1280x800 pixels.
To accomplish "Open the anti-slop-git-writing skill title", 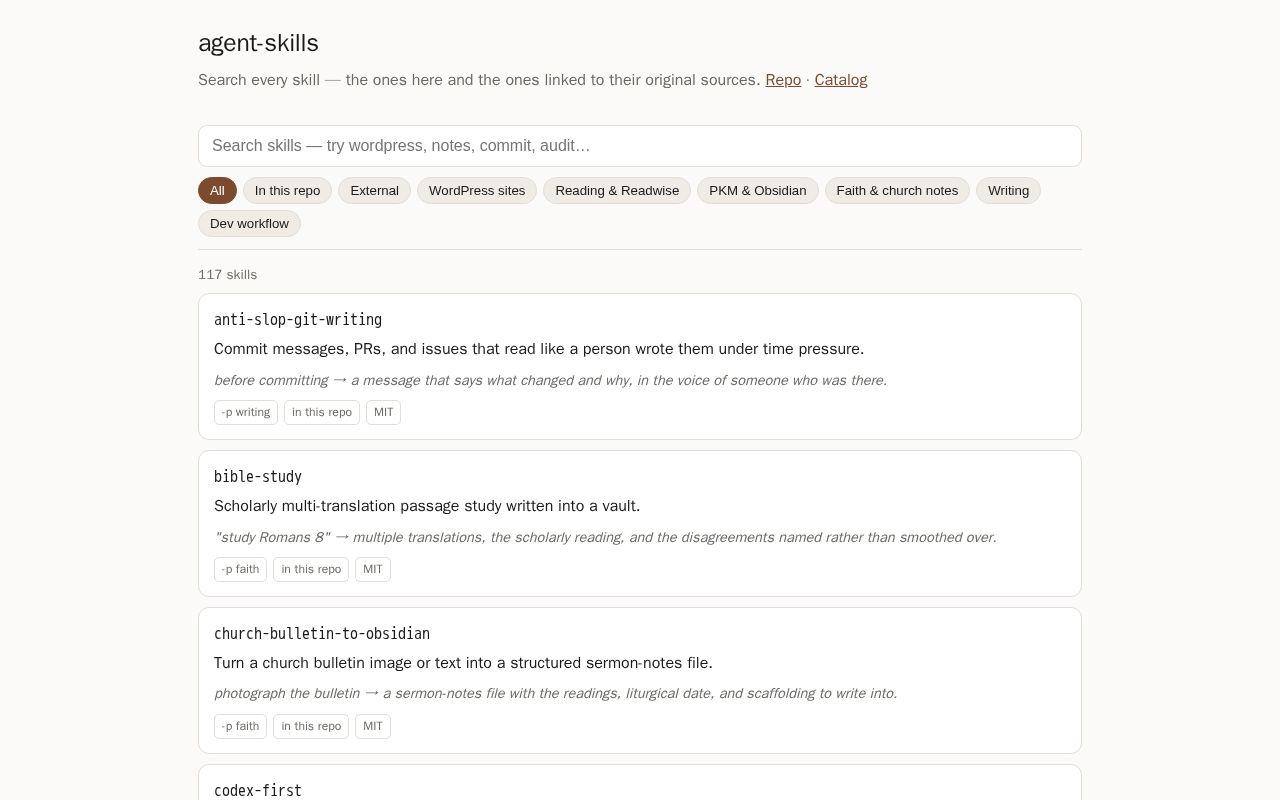I will [x=298, y=320].
